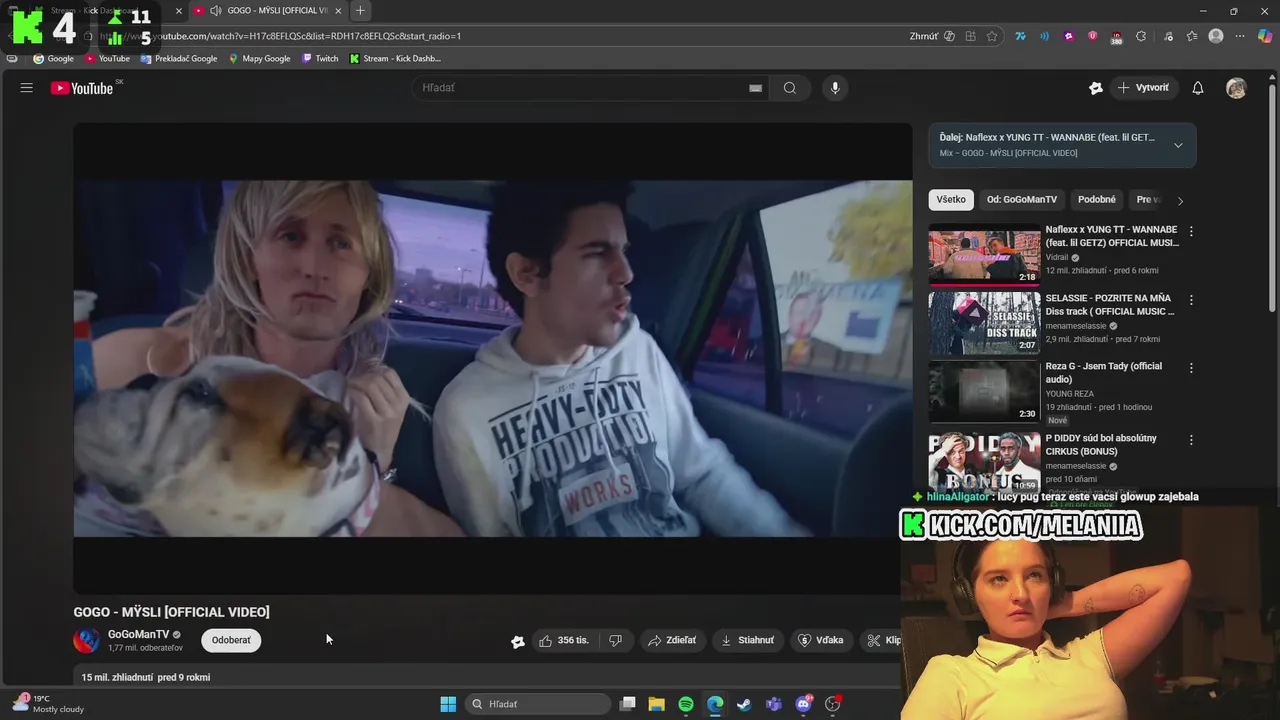Open P DIDDY súd bol absolútny CIRKUS title
1280x720 pixels.
pyautogui.click(x=1101, y=445)
